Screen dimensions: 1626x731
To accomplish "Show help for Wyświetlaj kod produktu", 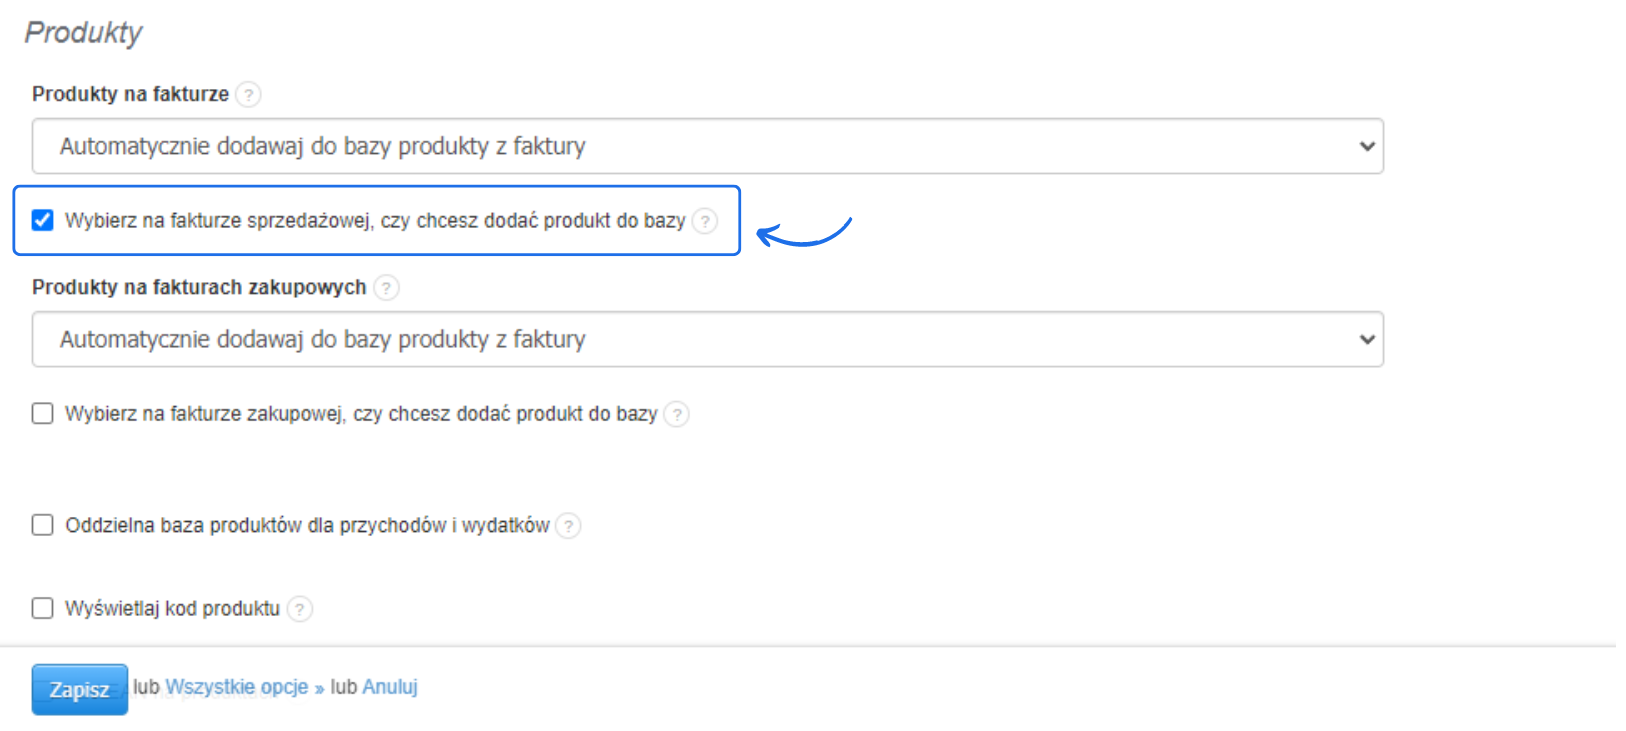I will point(300,609).
